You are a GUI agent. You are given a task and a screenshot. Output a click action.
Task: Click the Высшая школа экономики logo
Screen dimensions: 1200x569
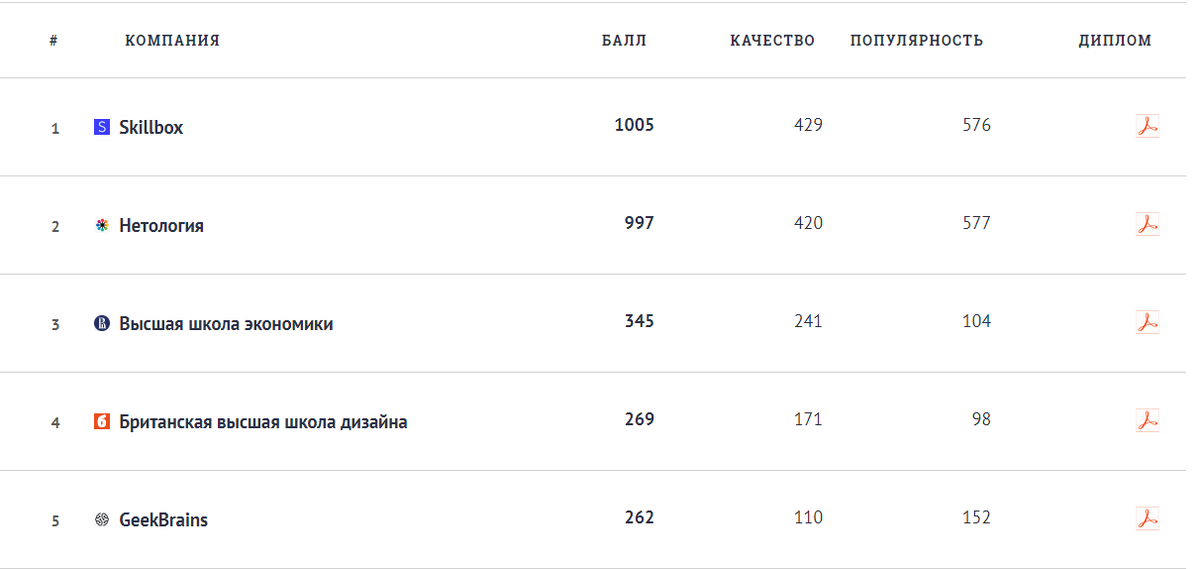[102, 323]
